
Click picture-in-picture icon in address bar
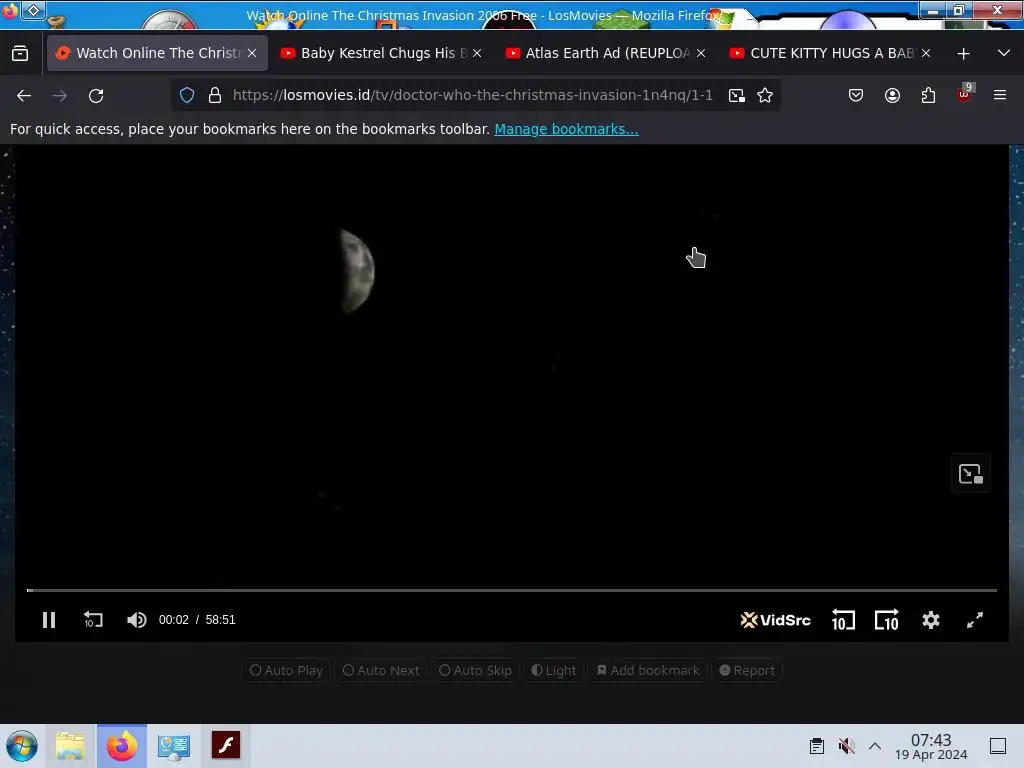(737, 95)
